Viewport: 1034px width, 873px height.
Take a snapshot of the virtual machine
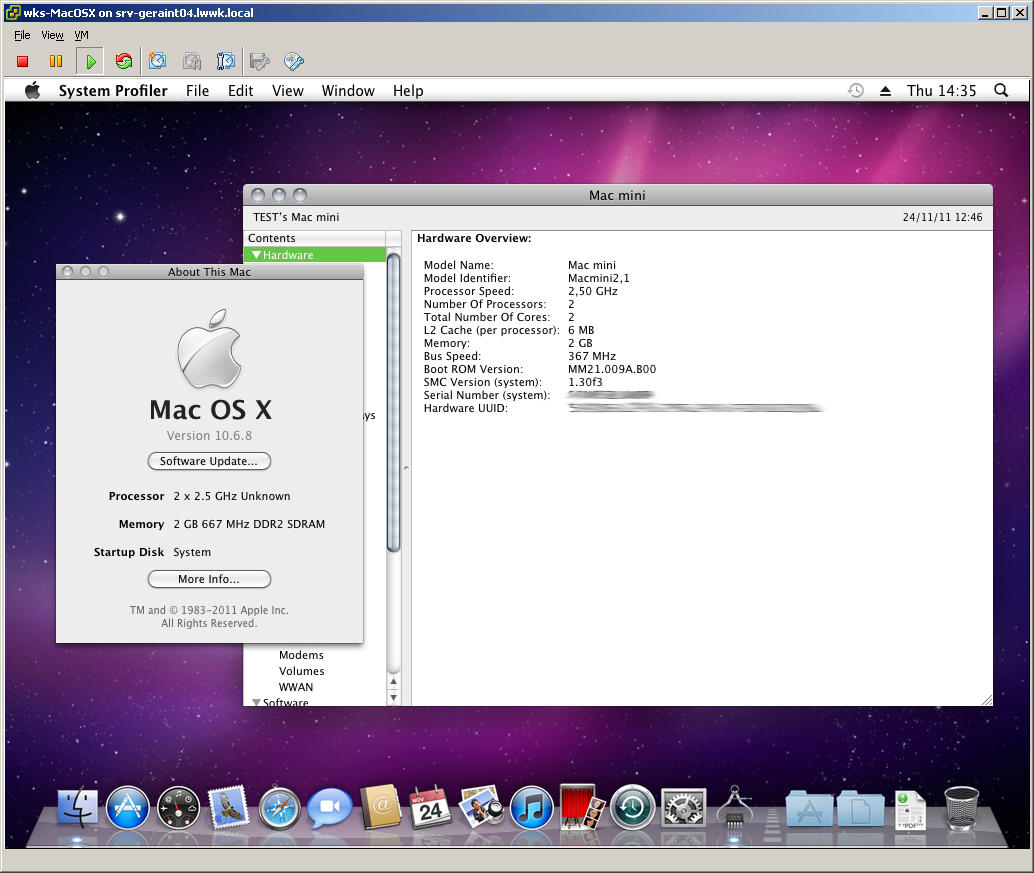[x=157, y=61]
